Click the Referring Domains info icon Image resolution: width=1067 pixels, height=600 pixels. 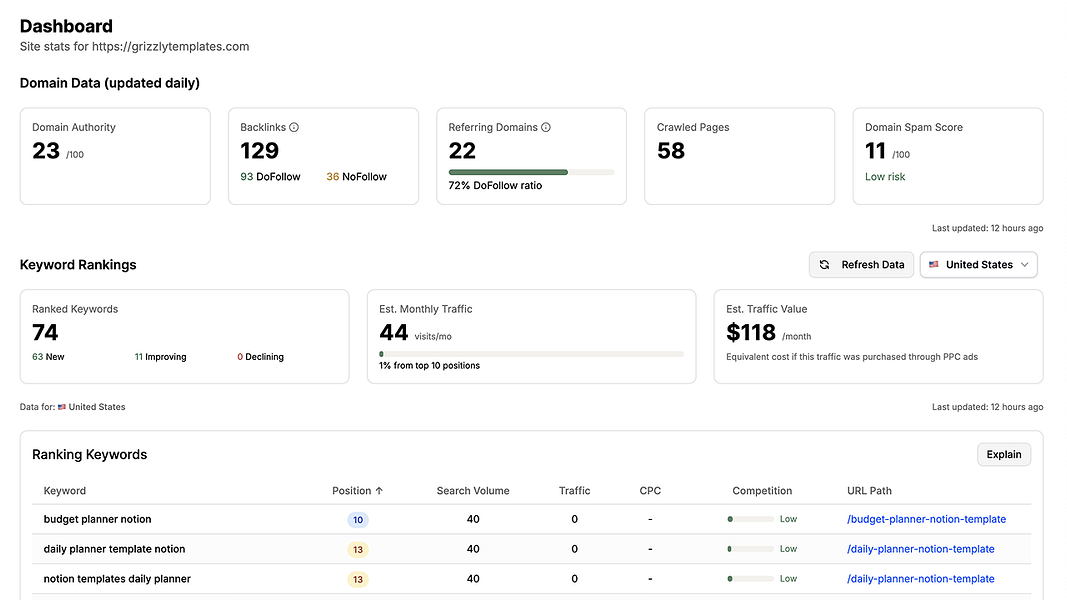click(x=546, y=128)
